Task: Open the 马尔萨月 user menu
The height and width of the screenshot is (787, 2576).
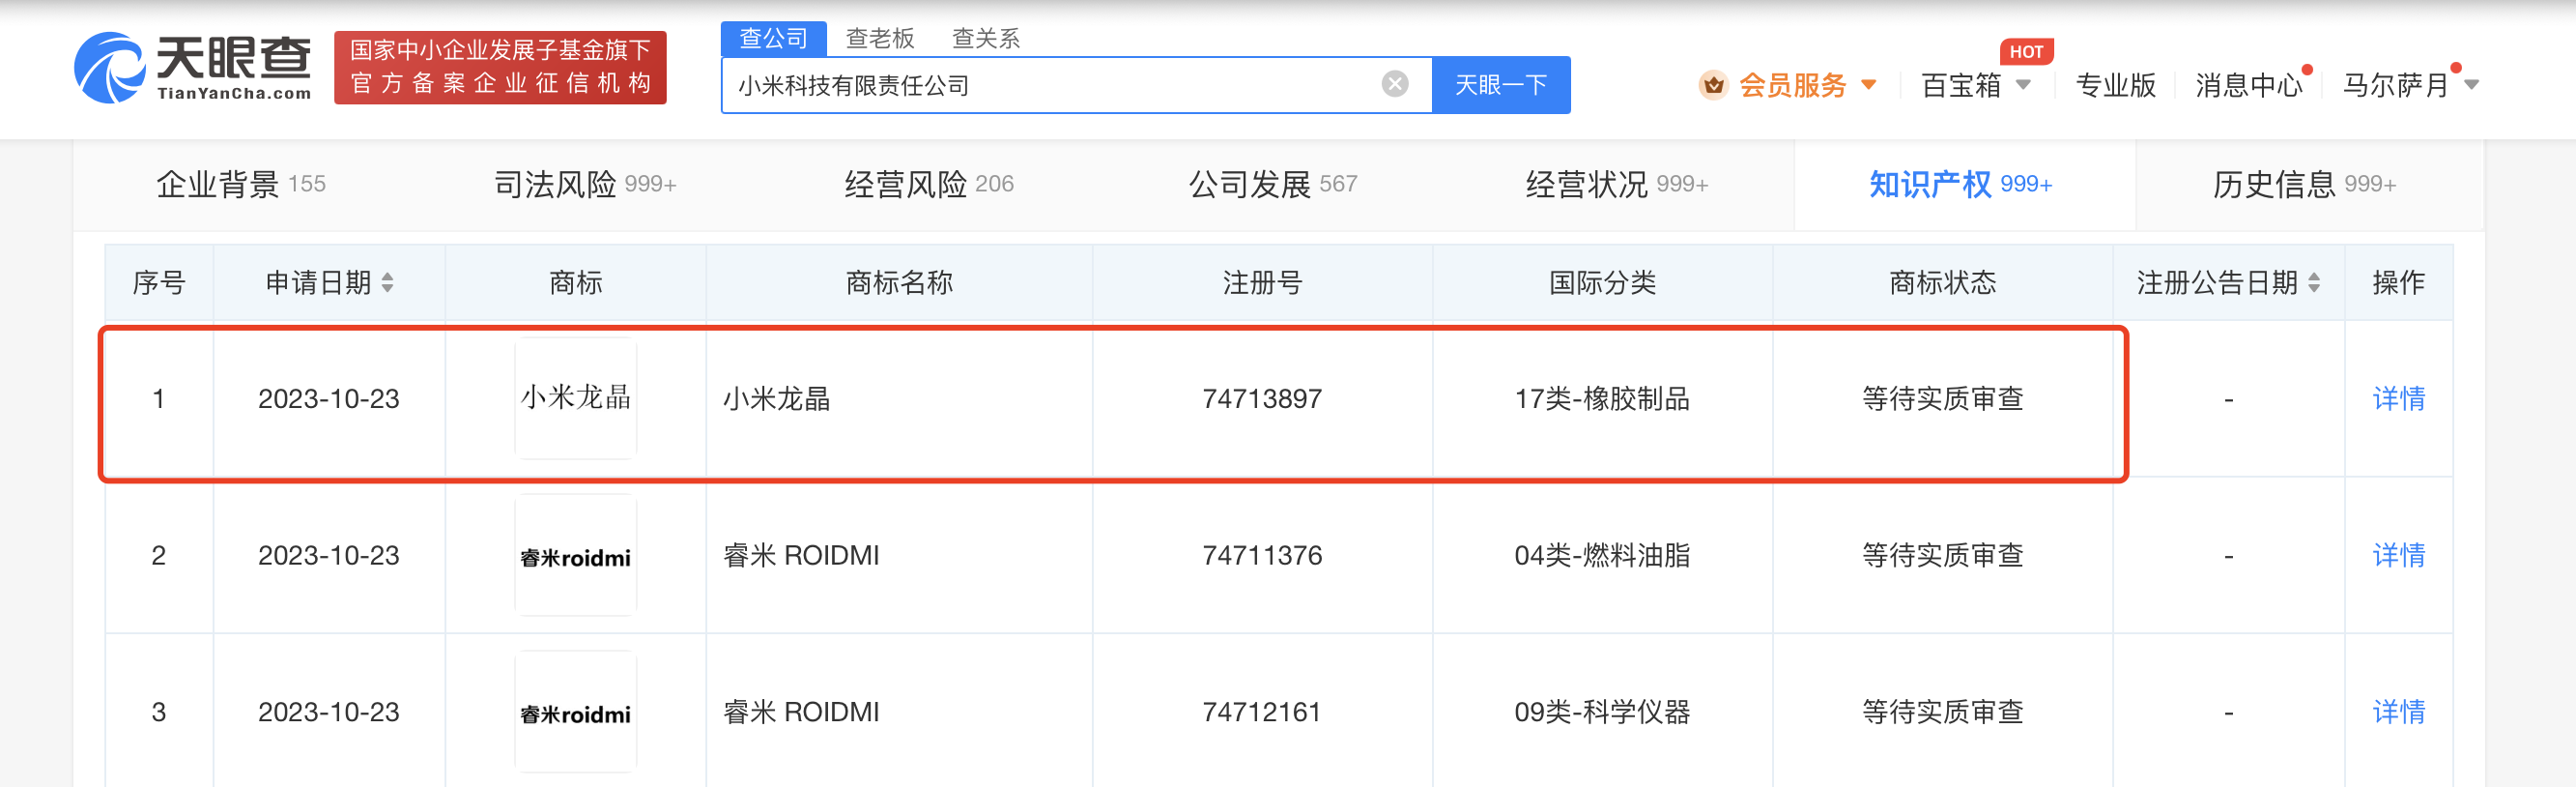Action: click(2472, 85)
